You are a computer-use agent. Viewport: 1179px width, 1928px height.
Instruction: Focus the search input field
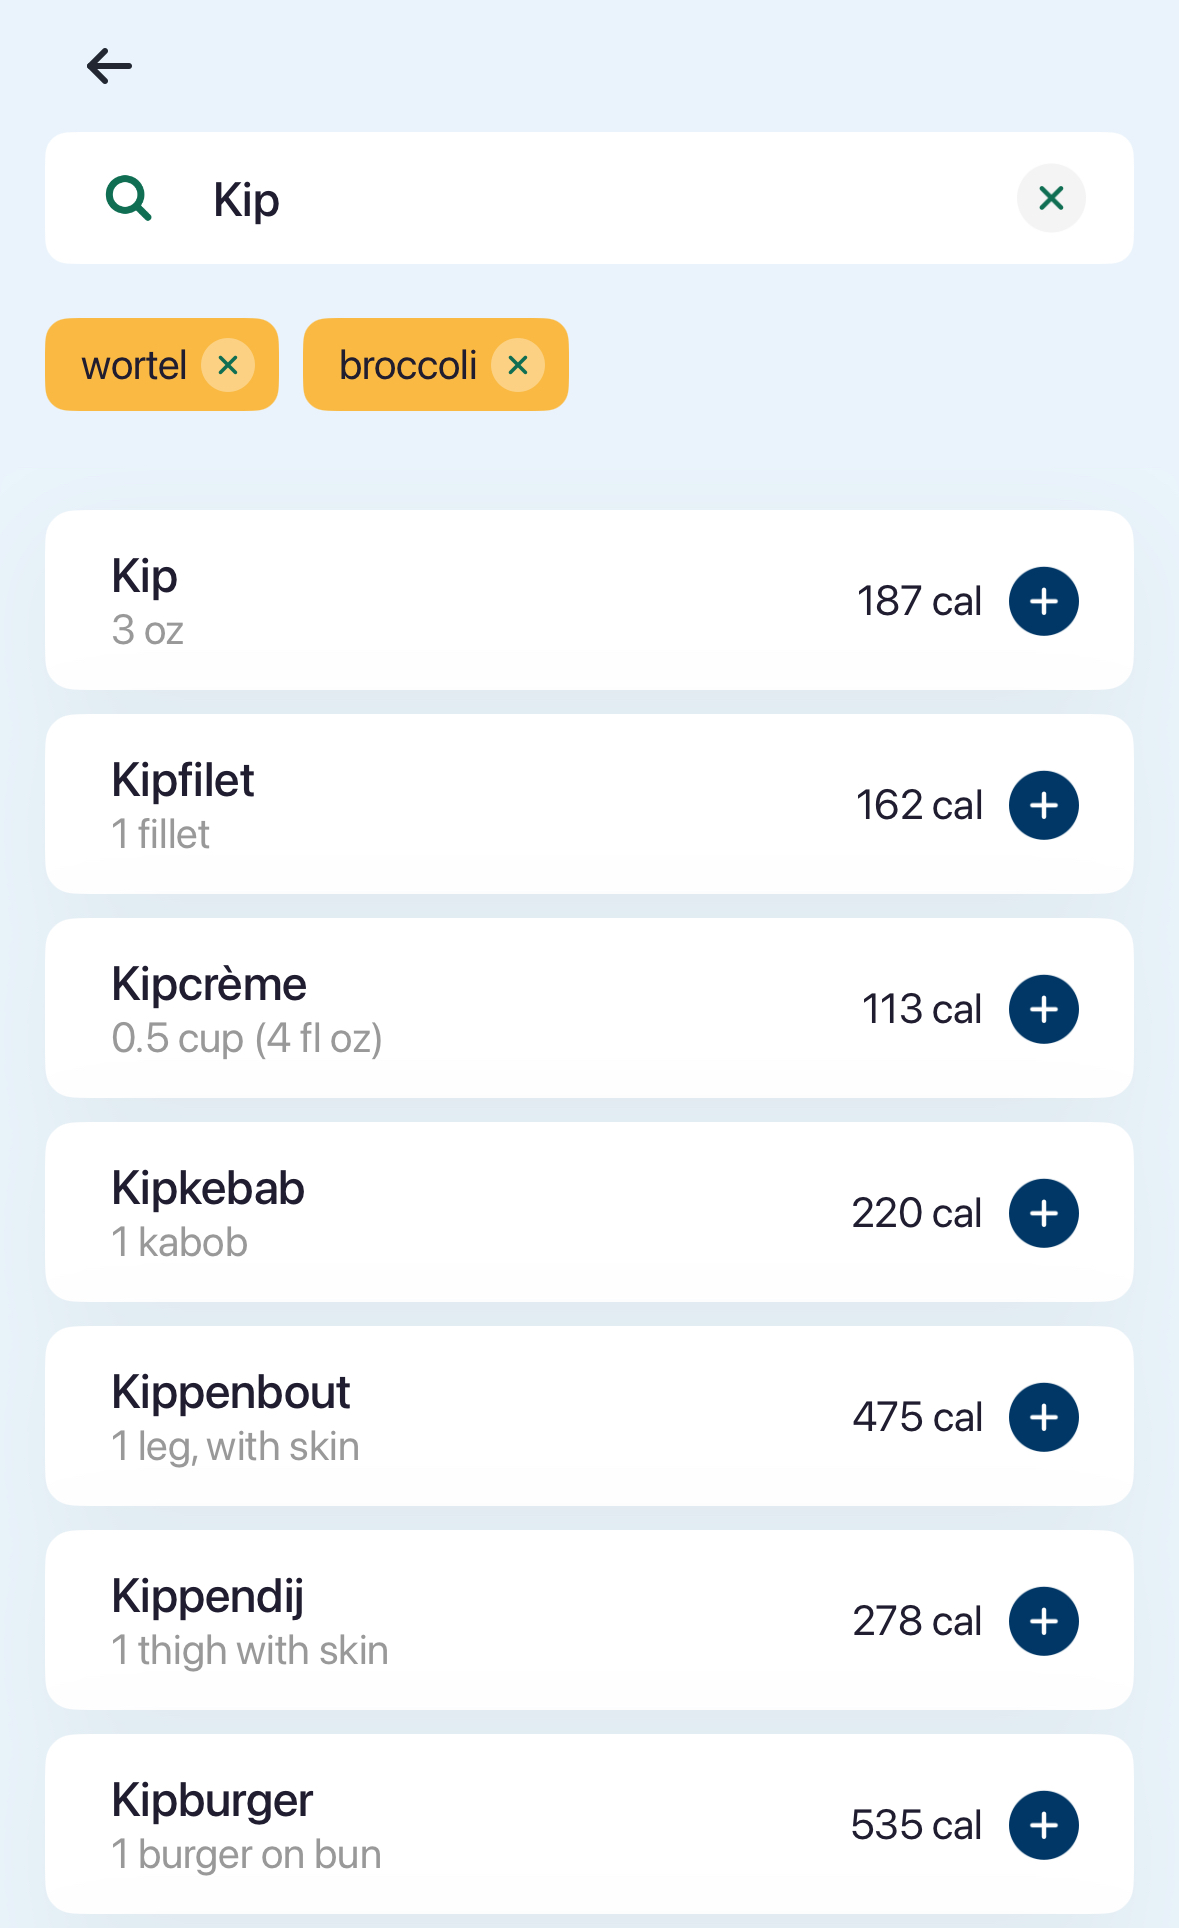point(600,199)
